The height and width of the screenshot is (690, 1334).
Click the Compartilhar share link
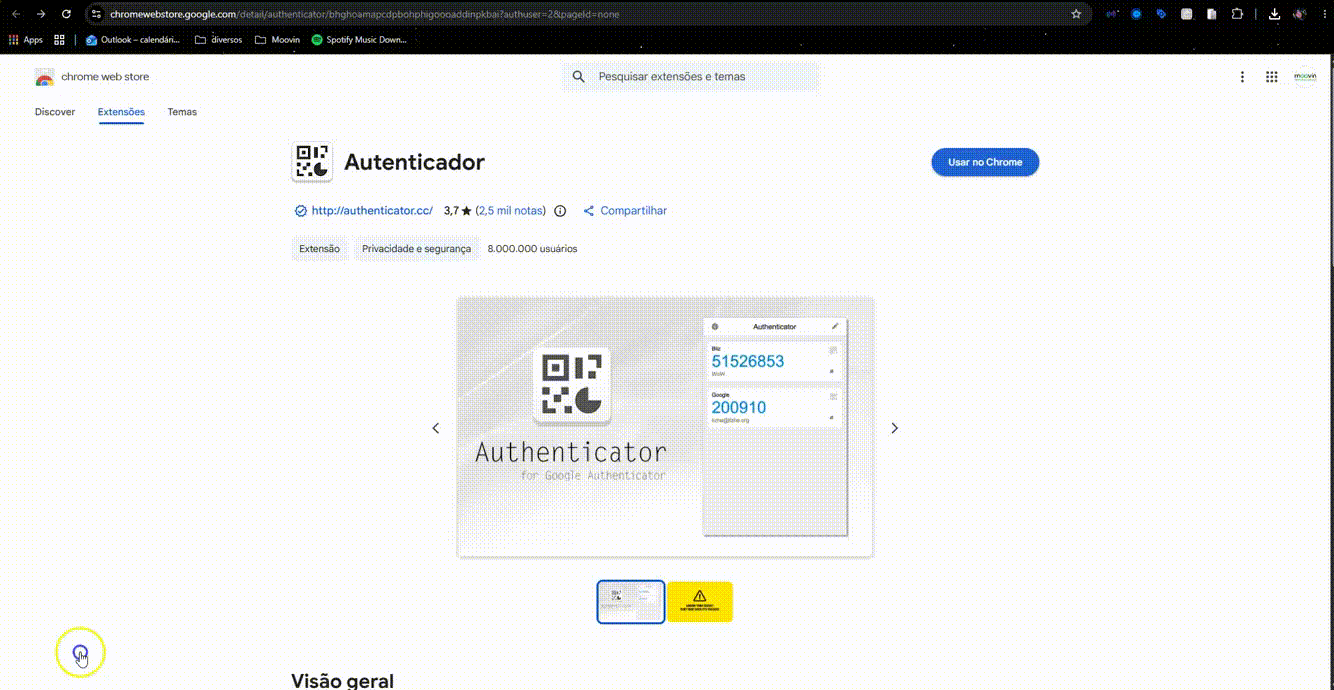625,211
